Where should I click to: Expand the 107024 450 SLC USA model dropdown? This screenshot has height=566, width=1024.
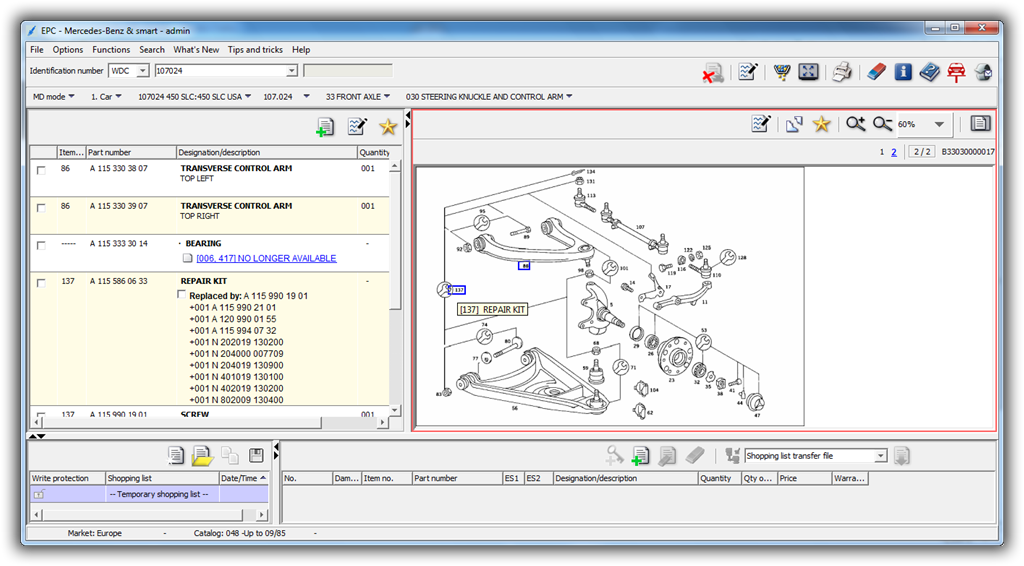(x=195, y=97)
